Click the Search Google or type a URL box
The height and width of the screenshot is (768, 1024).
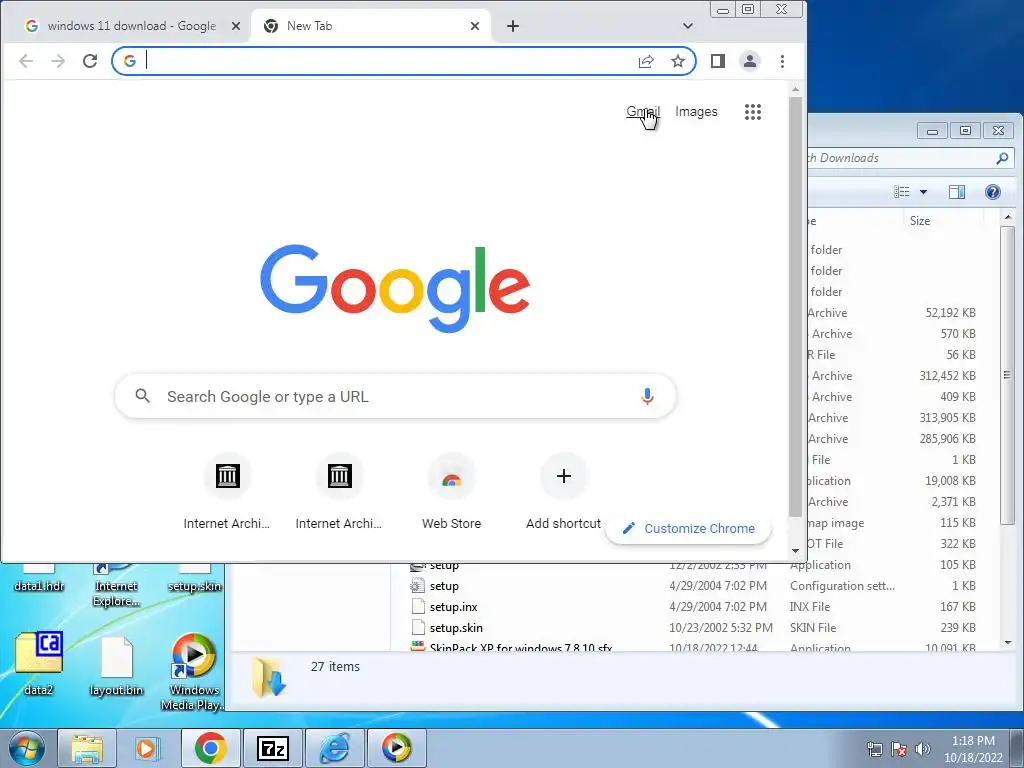click(x=395, y=396)
